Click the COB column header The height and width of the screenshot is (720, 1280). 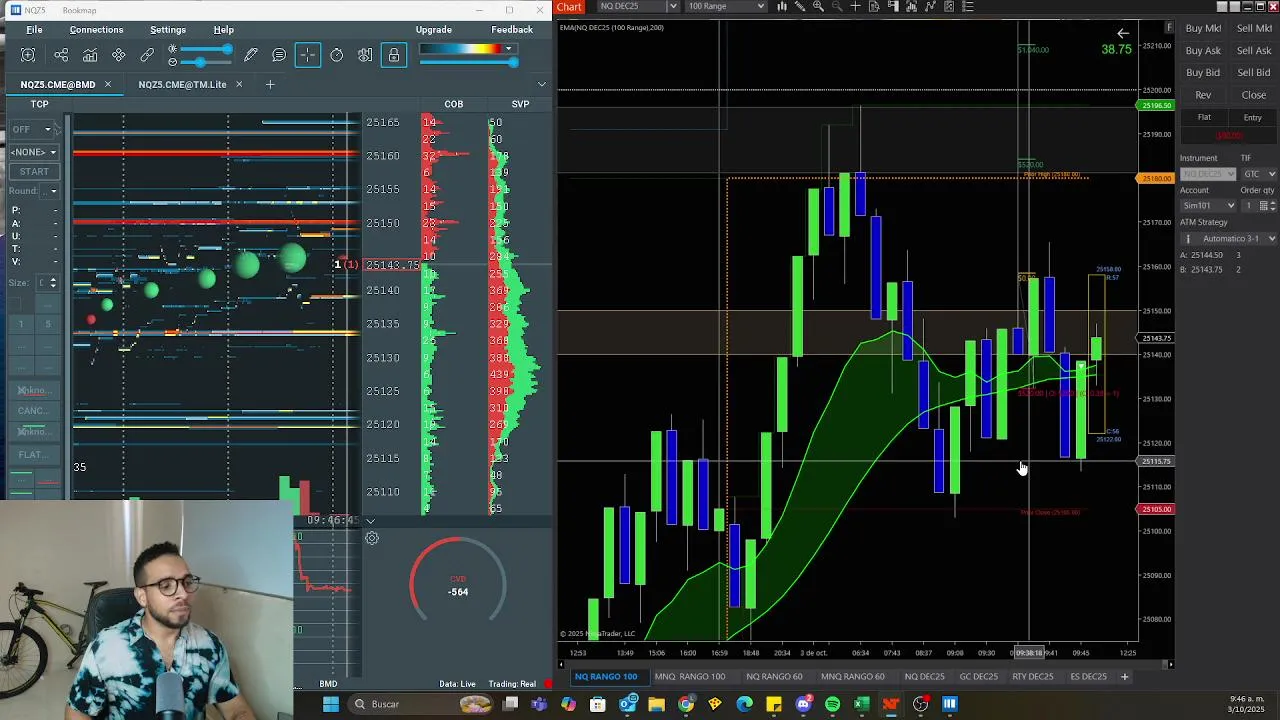click(454, 104)
